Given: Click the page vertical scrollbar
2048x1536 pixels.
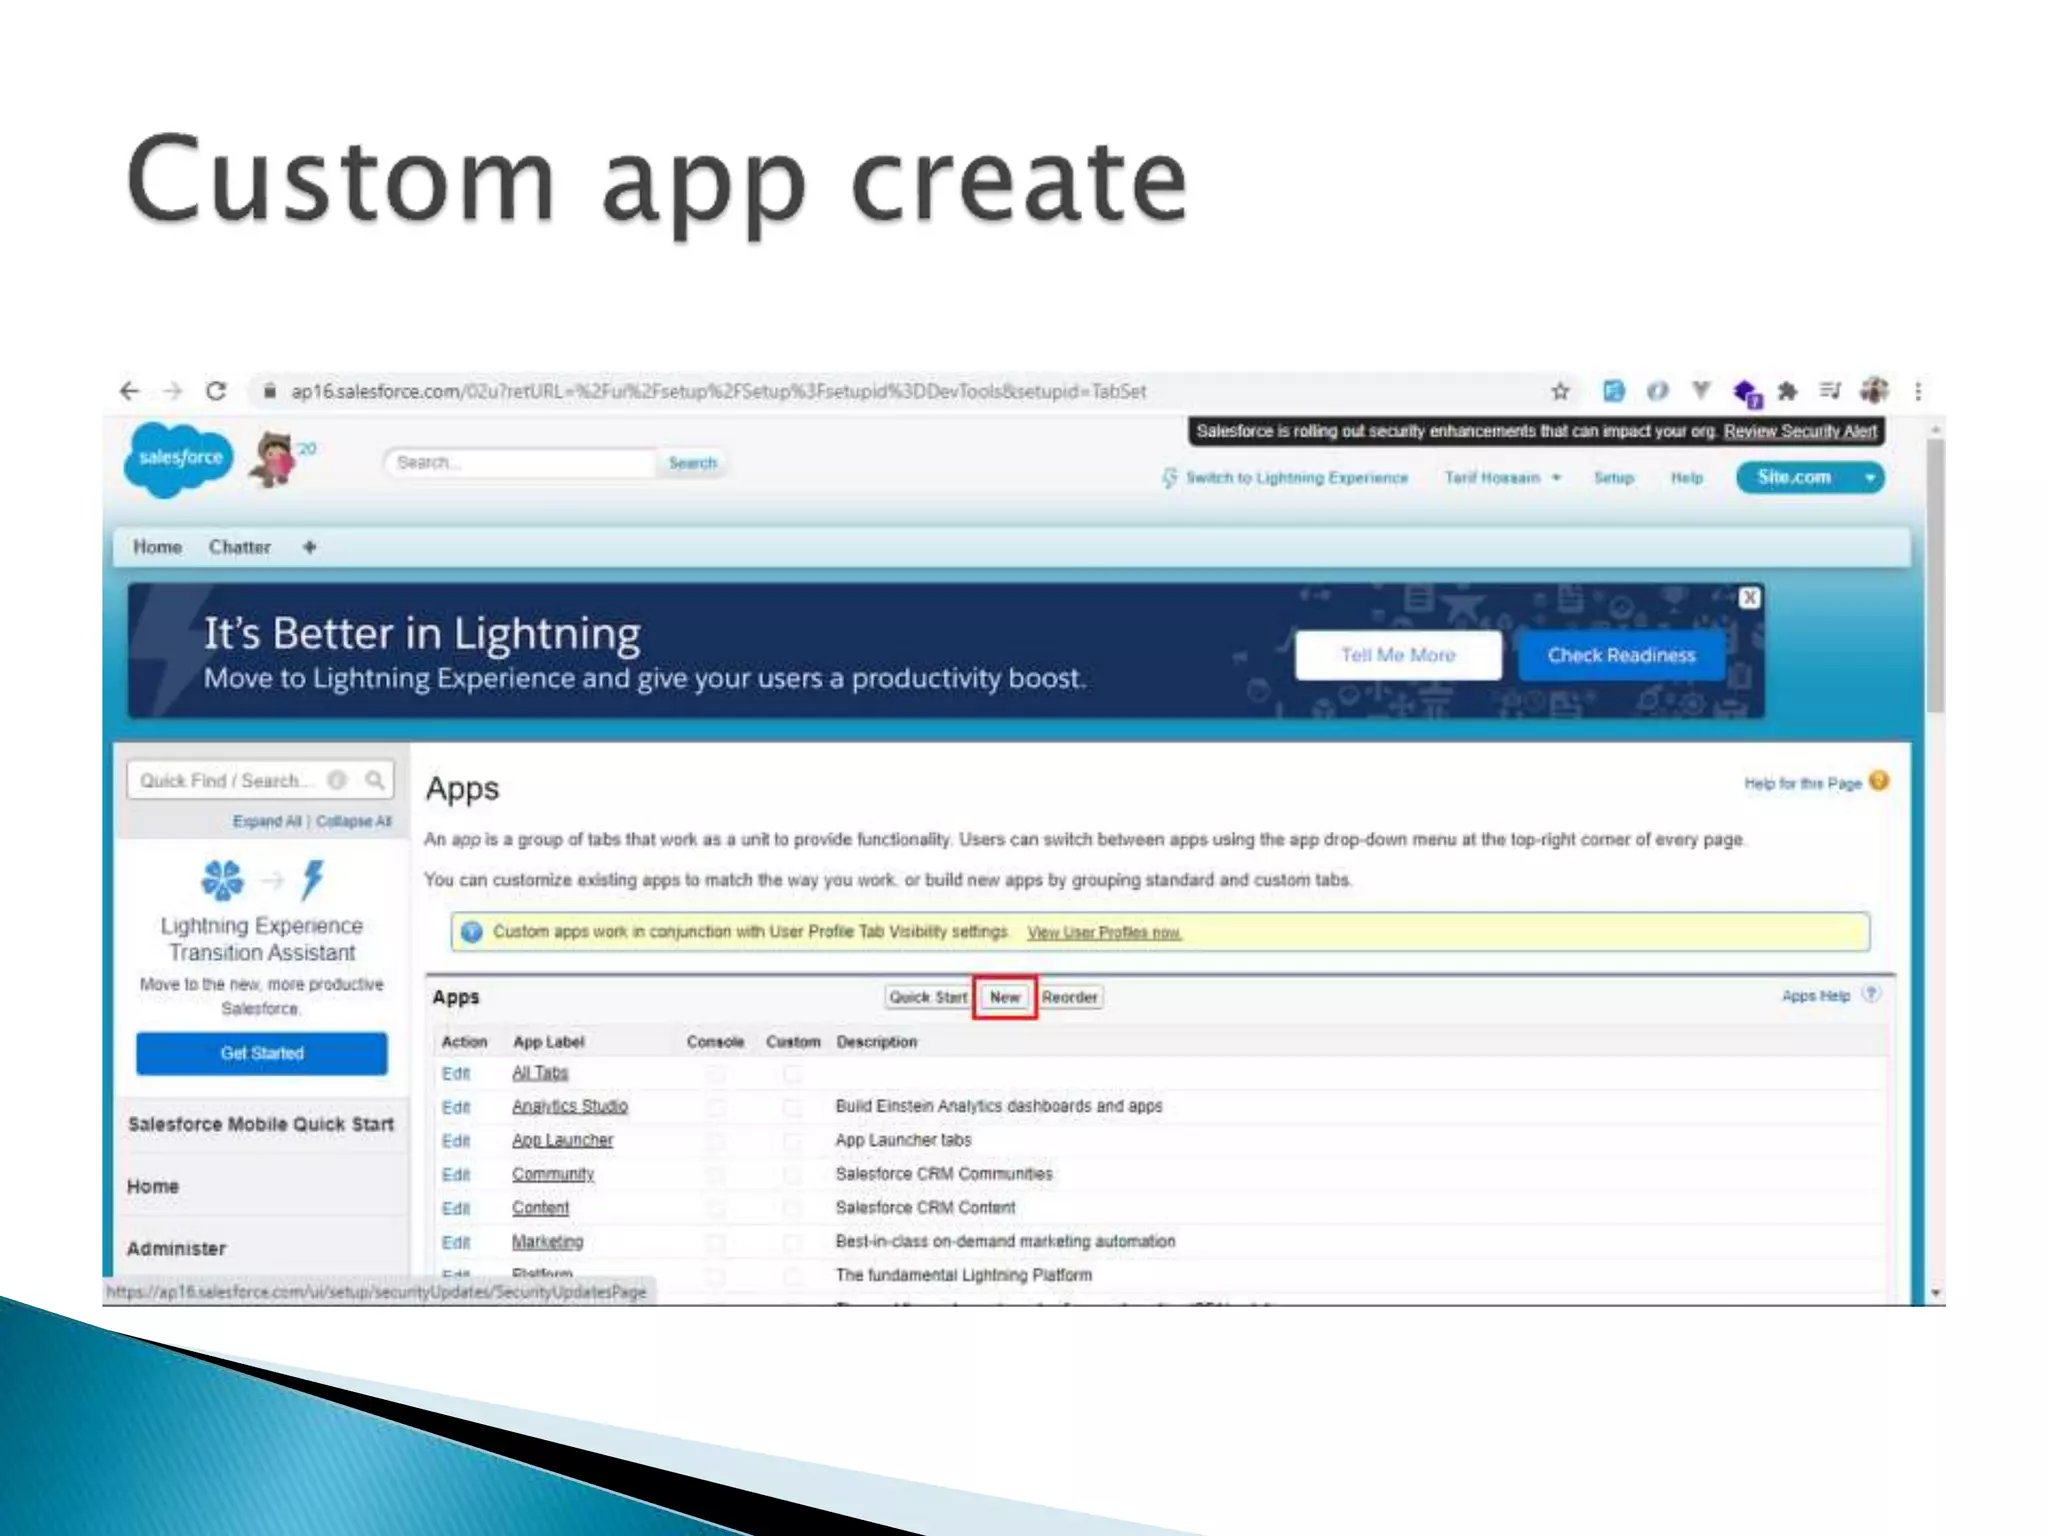Looking at the screenshot, I should (1936, 578).
